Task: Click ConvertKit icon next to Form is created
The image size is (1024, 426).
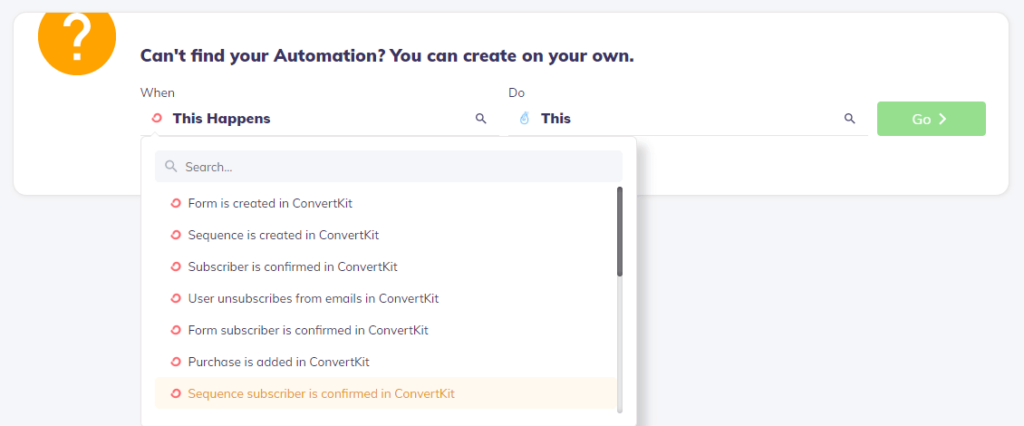Action: pyautogui.click(x=175, y=203)
